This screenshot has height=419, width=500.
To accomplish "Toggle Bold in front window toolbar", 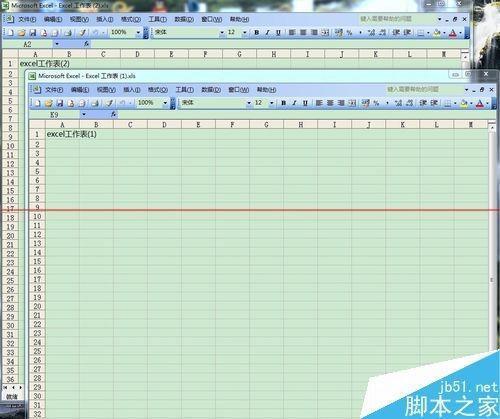I will pyautogui.click(x=284, y=103).
